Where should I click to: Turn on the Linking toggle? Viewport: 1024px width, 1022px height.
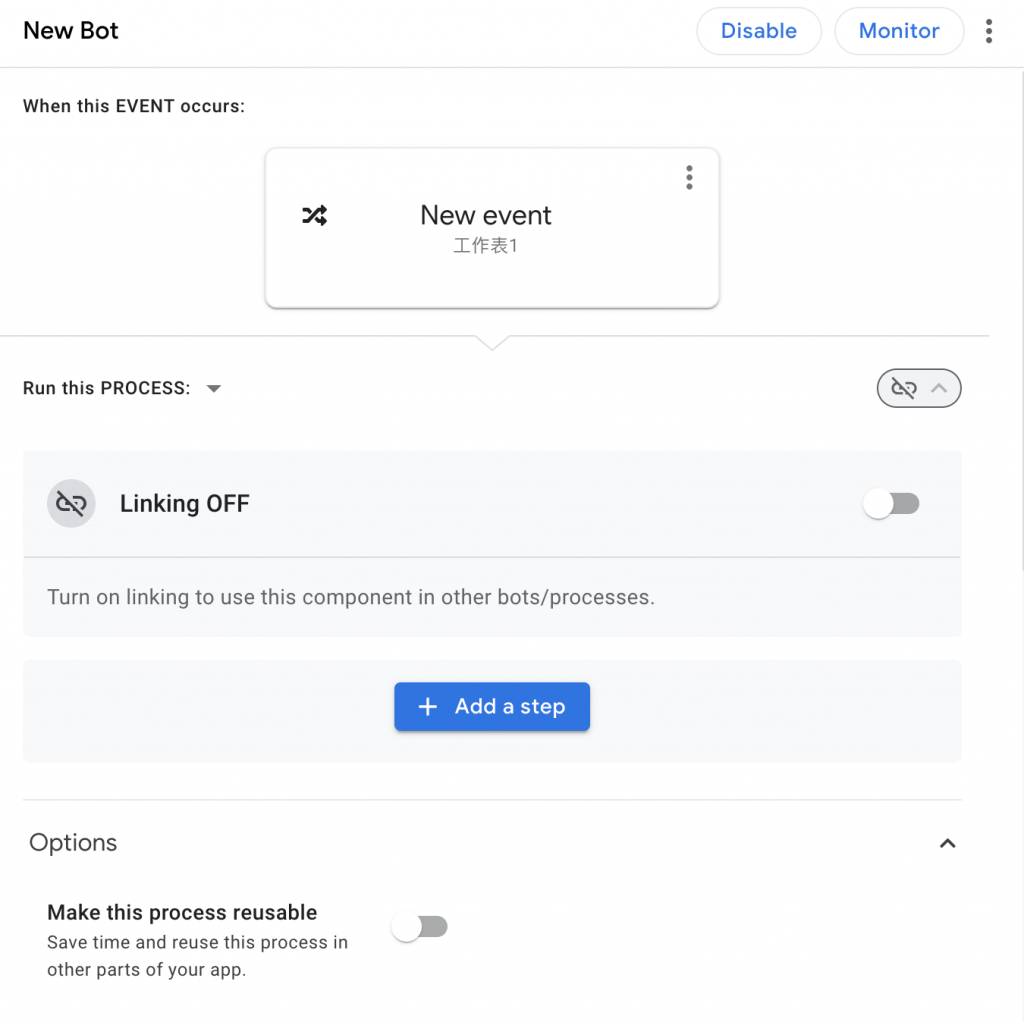coord(891,504)
